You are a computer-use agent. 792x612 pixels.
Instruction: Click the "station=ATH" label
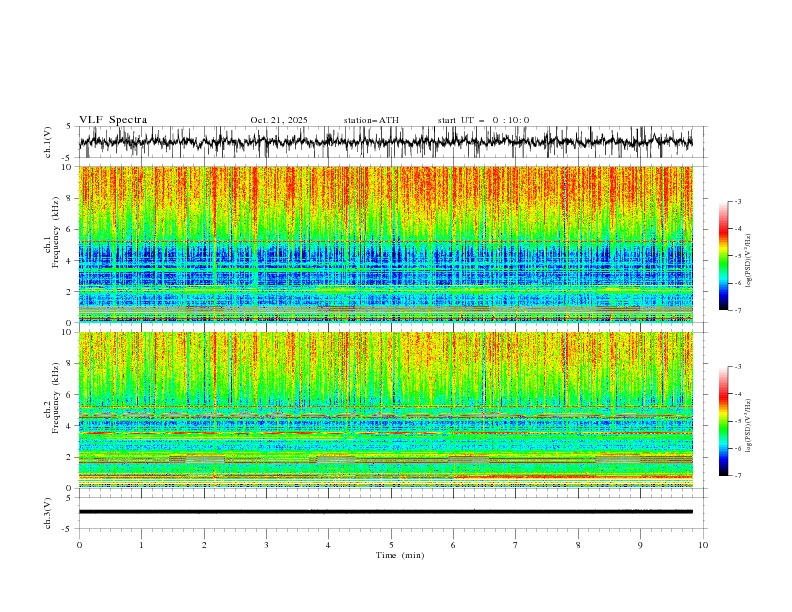371,120
